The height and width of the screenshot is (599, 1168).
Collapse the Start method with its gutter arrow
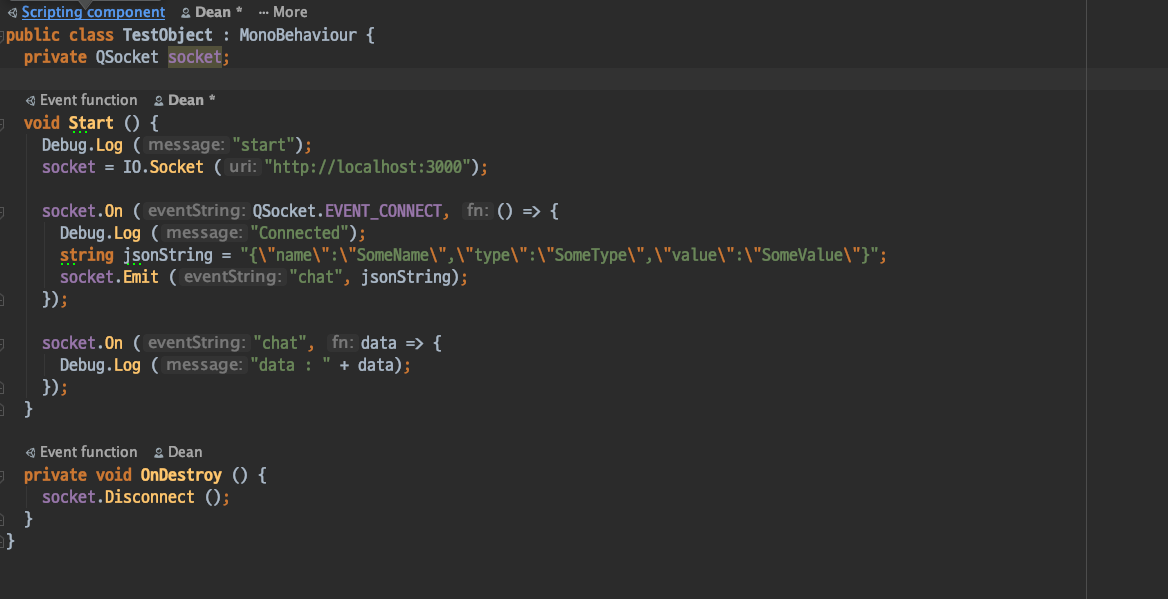coord(3,122)
